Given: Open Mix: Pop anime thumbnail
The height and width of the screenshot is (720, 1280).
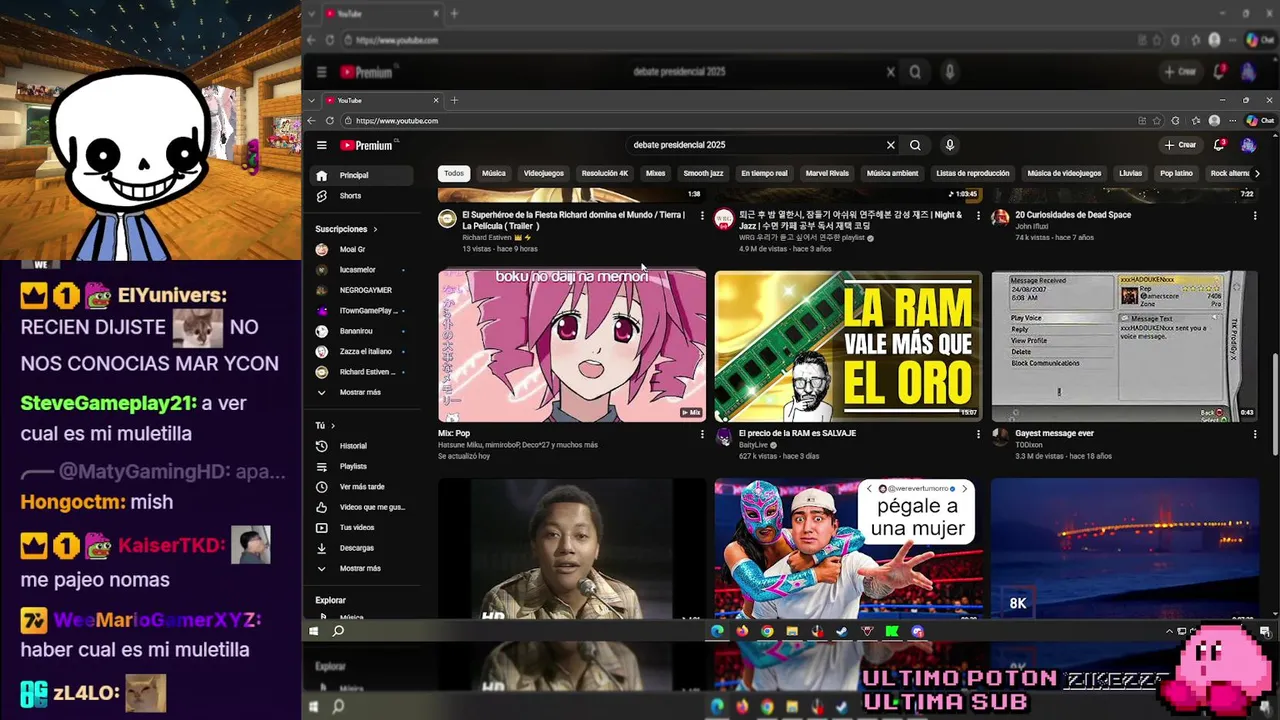Looking at the screenshot, I should 572,346.
